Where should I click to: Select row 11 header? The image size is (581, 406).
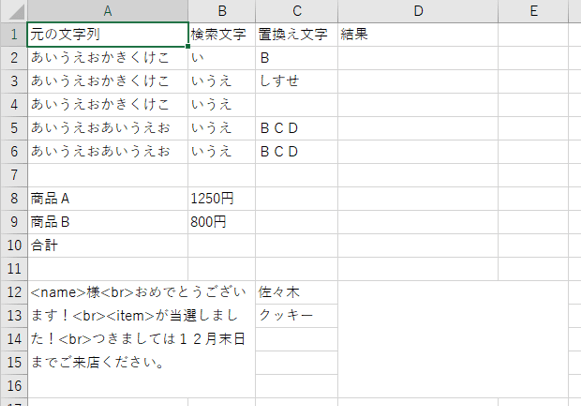pyautogui.click(x=14, y=269)
